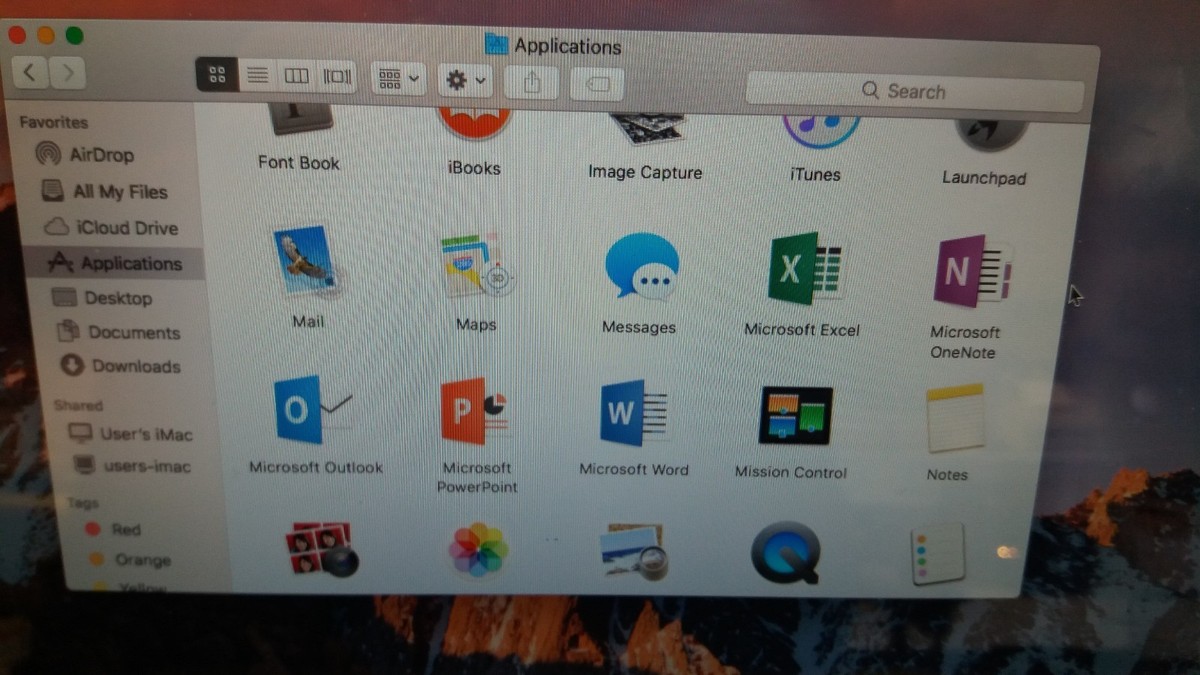
Task: Switch to Cover Flow view in toolbar
Action: pyautogui.click(x=336, y=77)
